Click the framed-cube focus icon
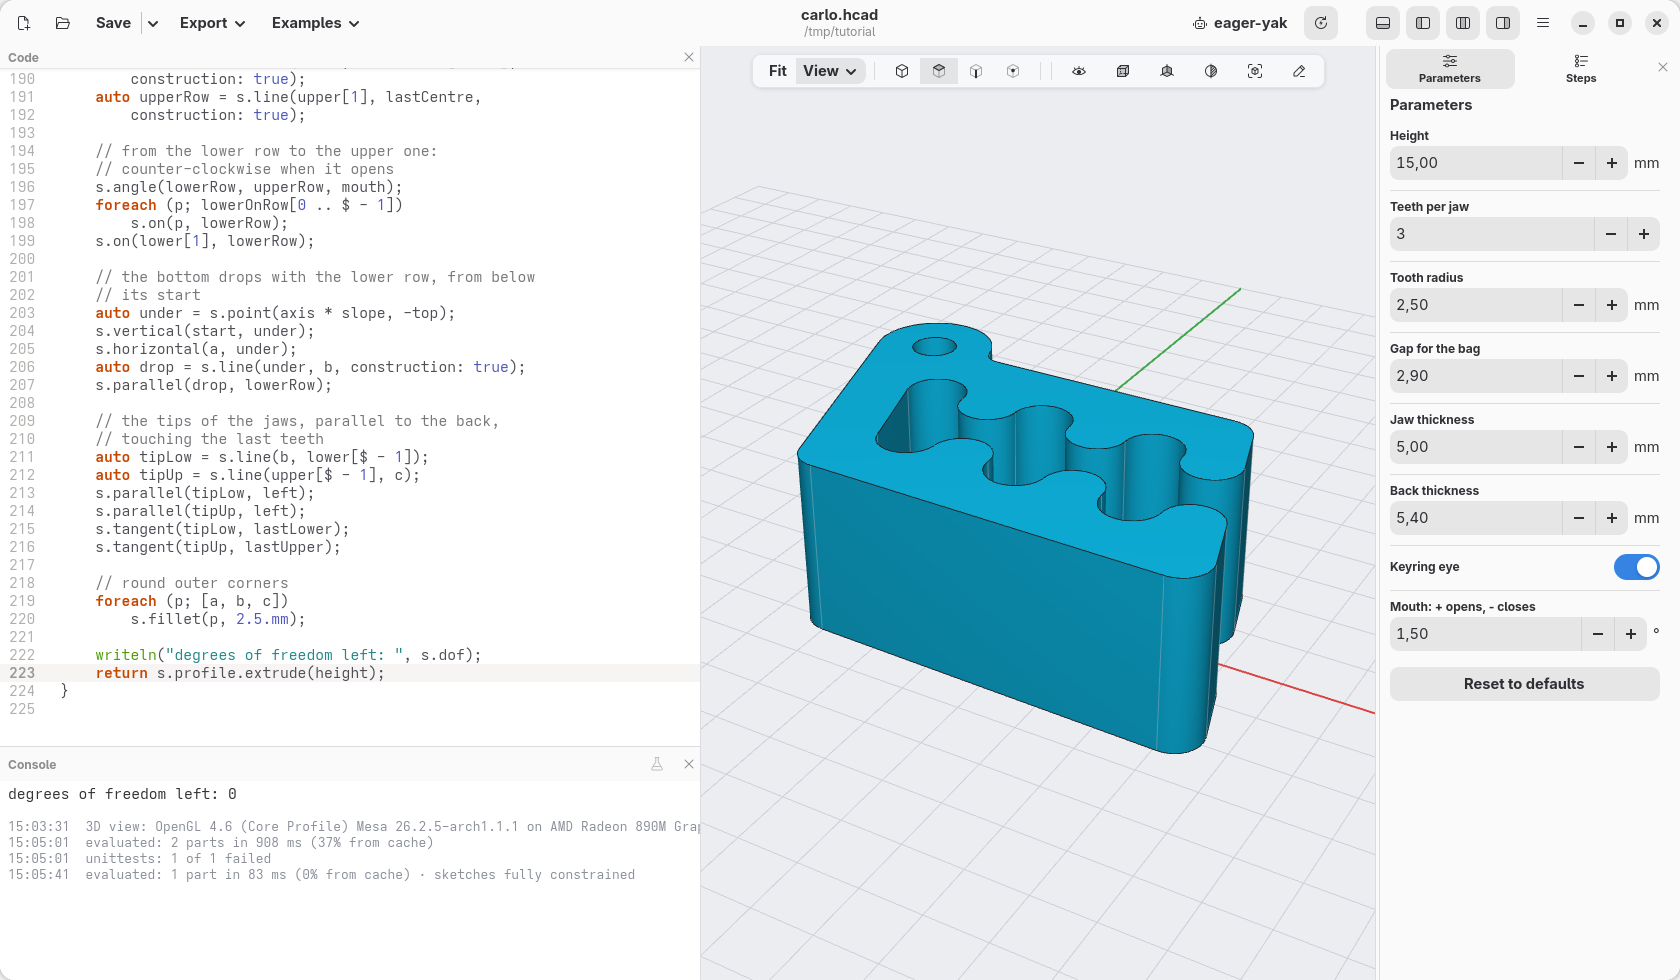This screenshot has width=1680, height=980. pyautogui.click(x=1255, y=71)
